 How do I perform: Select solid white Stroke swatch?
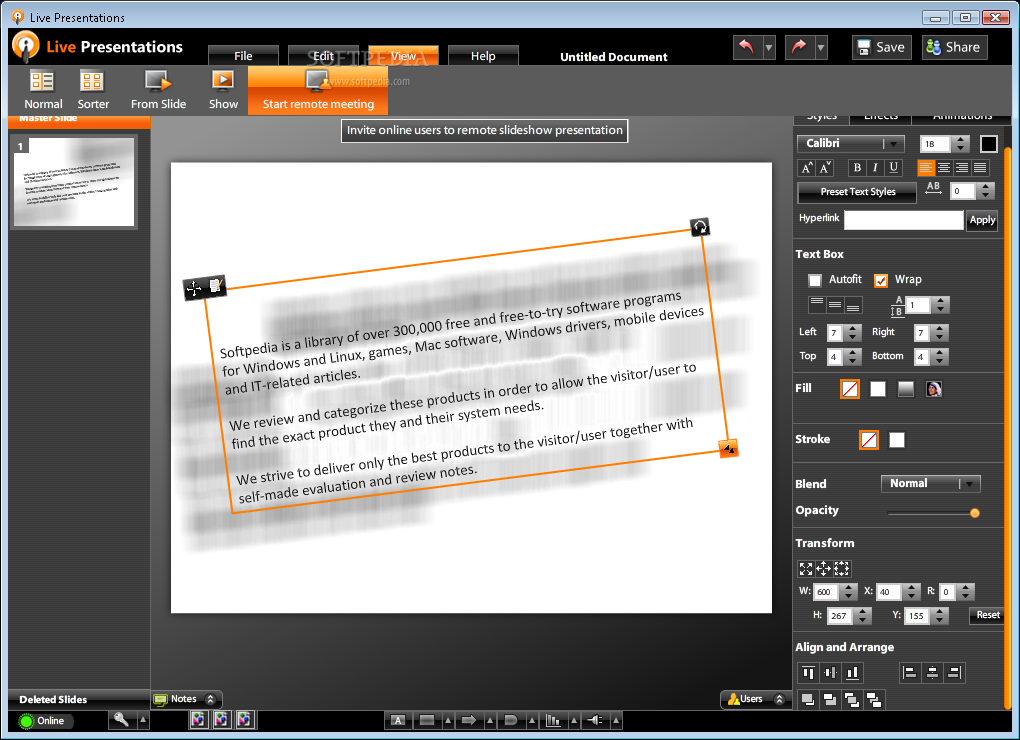[x=896, y=440]
